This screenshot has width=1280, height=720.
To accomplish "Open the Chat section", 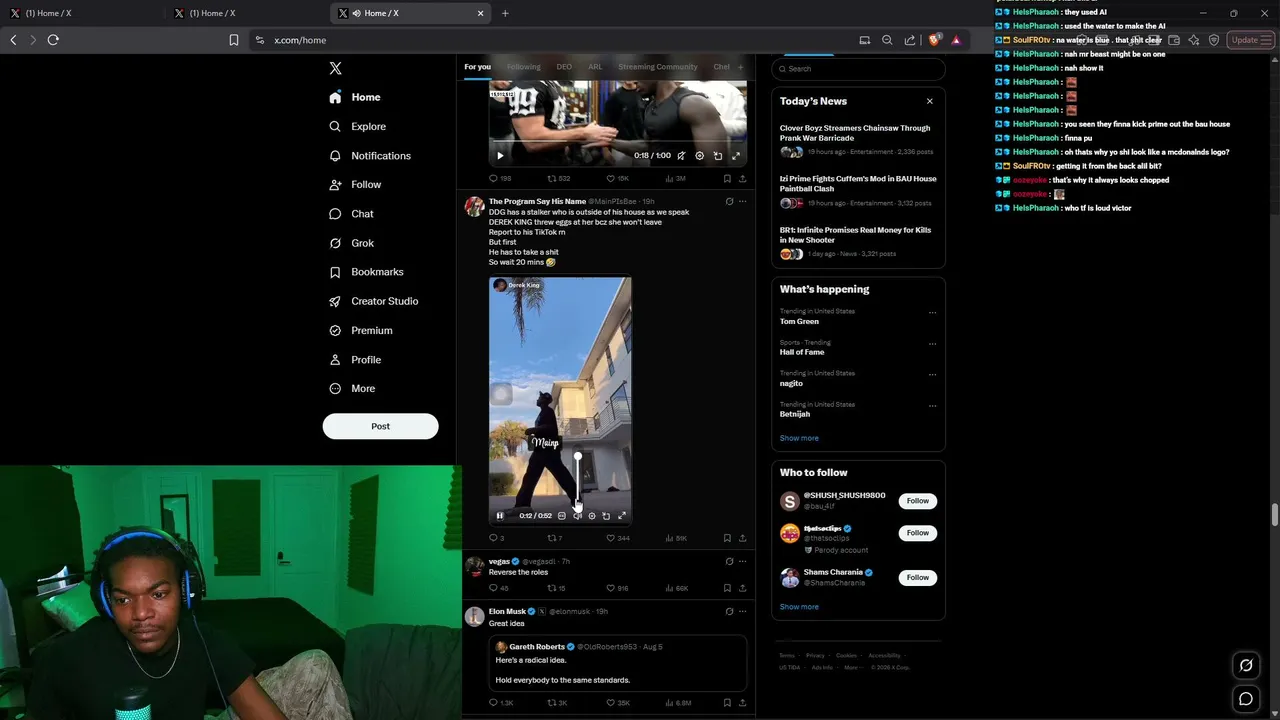I will click(351, 214).
